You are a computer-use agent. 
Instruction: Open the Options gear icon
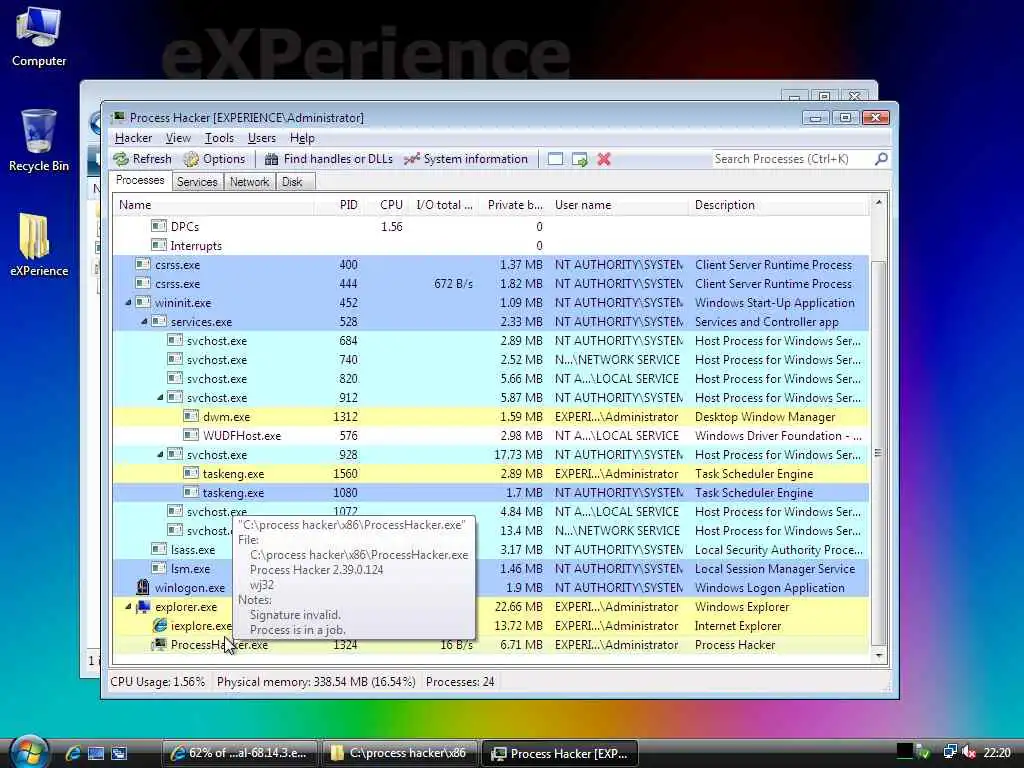click(x=191, y=159)
